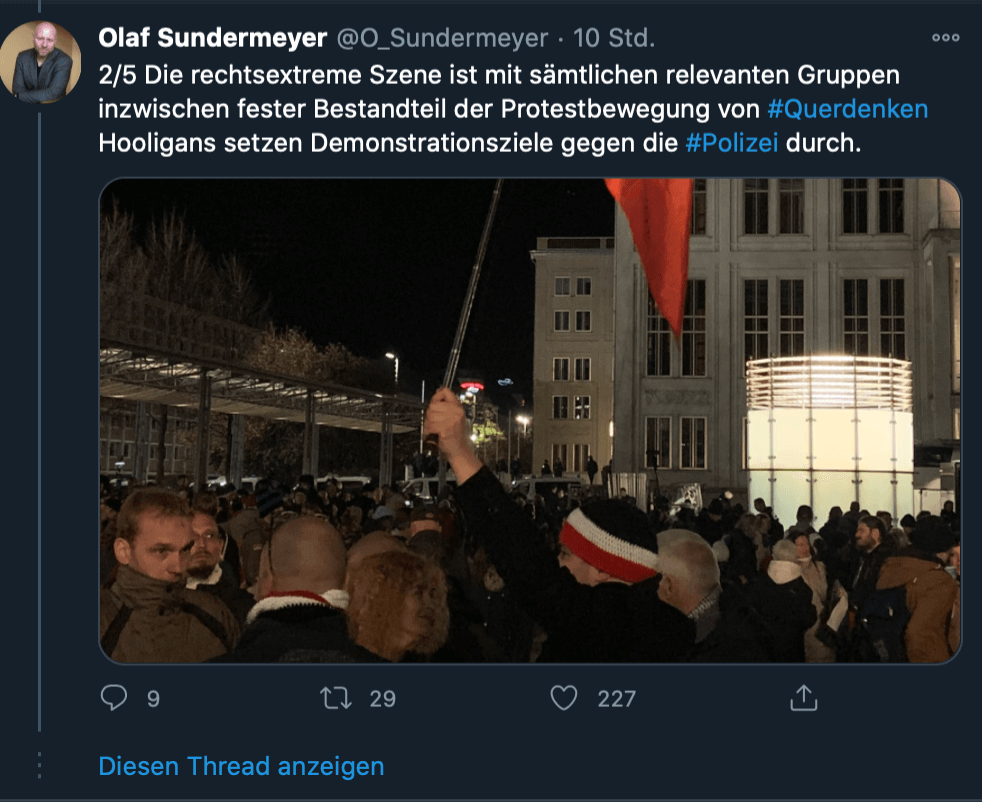Open the @O_Sundermeyer handle link

pyautogui.click(x=442, y=38)
